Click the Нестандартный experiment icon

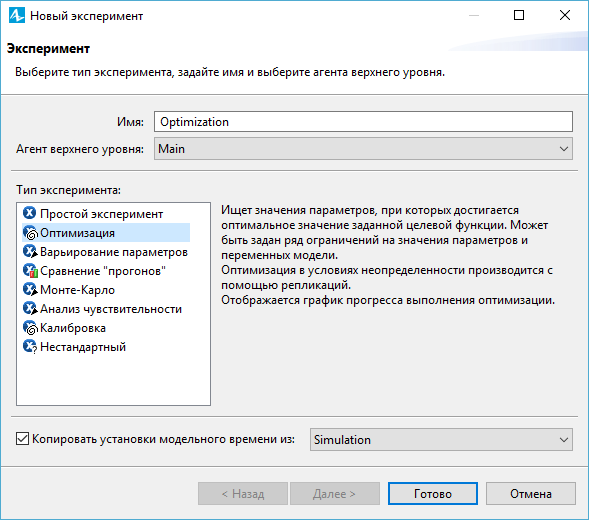pyautogui.click(x=30, y=346)
